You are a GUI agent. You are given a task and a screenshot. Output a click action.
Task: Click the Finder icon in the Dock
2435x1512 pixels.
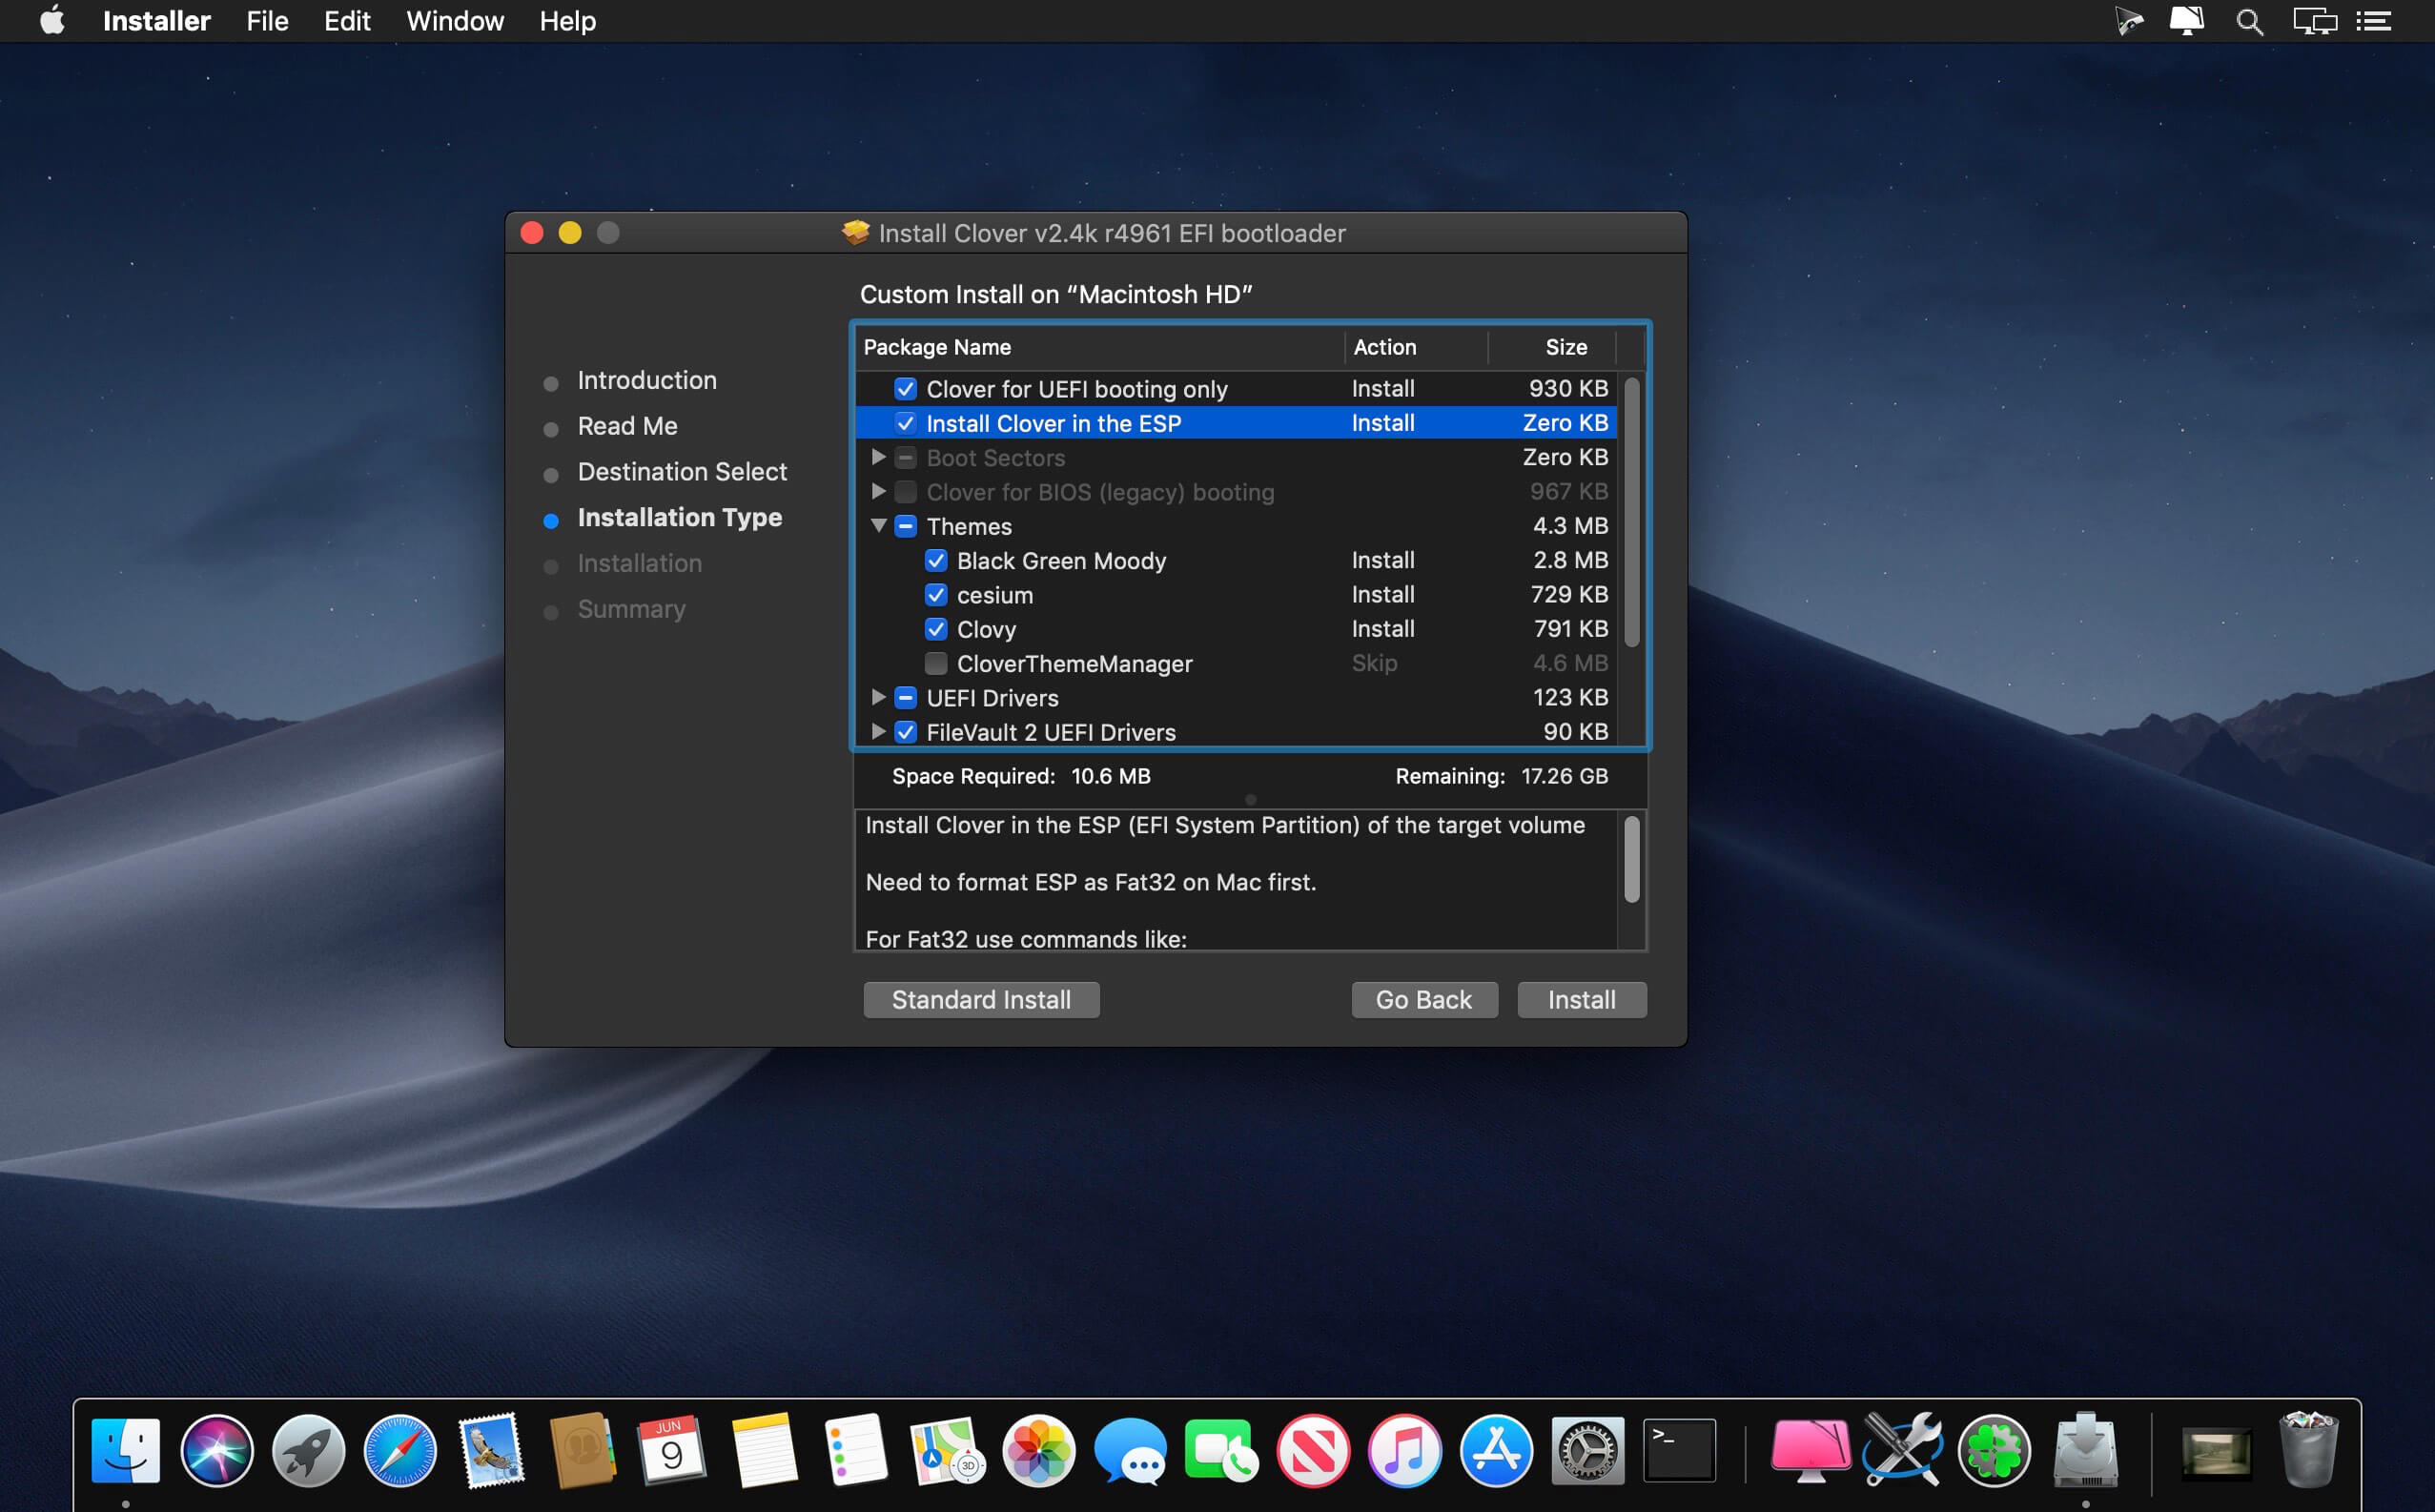[x=124, y=1449]
